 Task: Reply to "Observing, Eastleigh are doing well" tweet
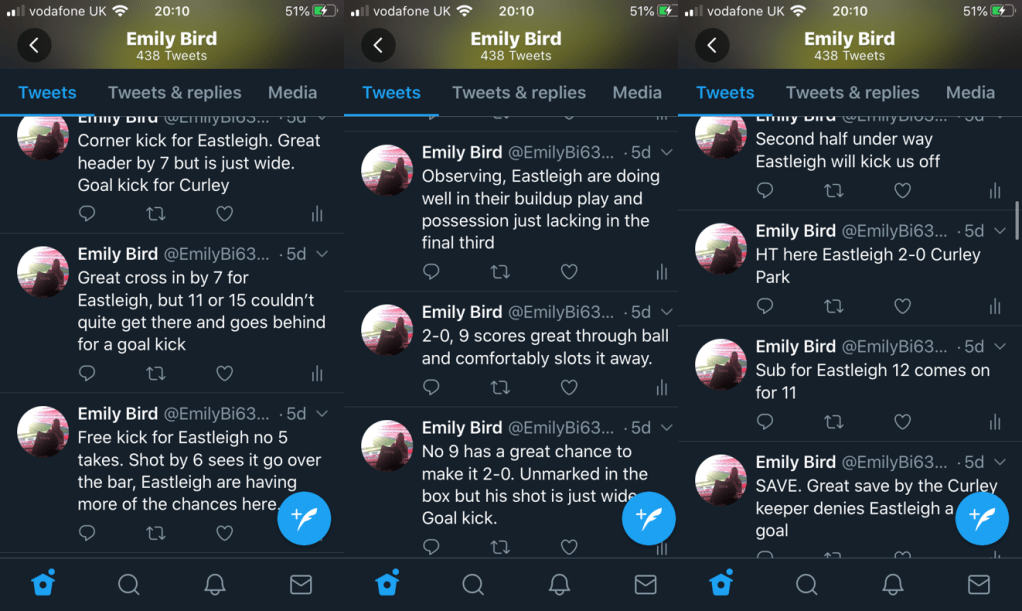431,271
